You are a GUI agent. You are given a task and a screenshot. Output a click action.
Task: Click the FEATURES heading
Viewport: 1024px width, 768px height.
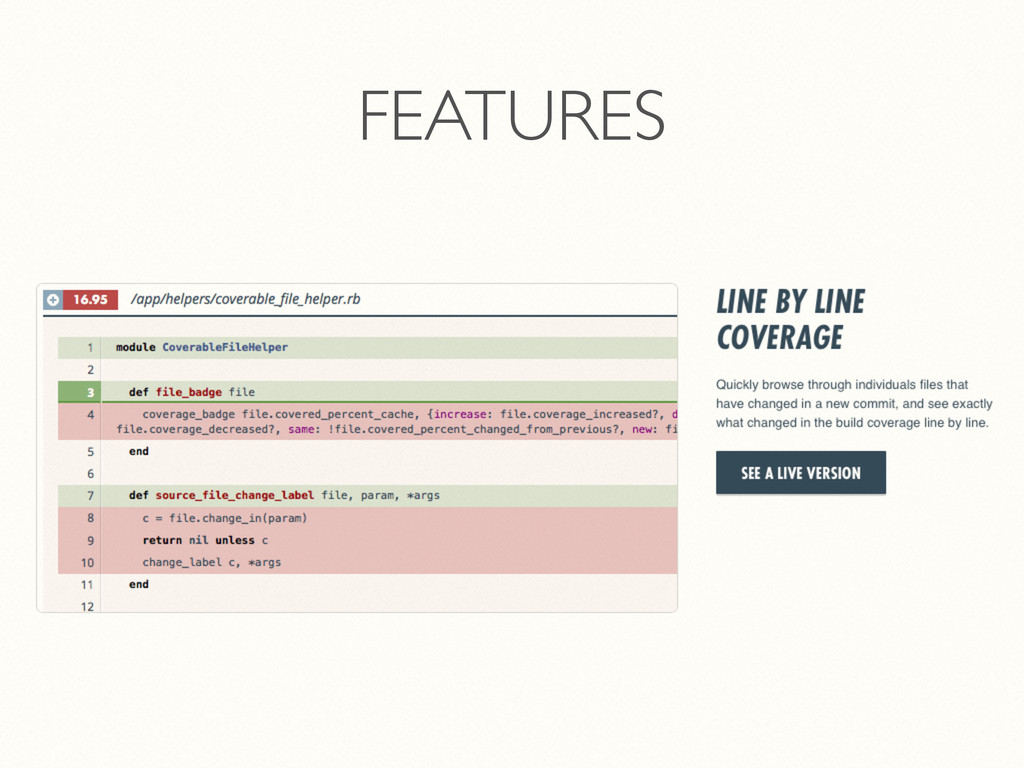coord(512,115)
